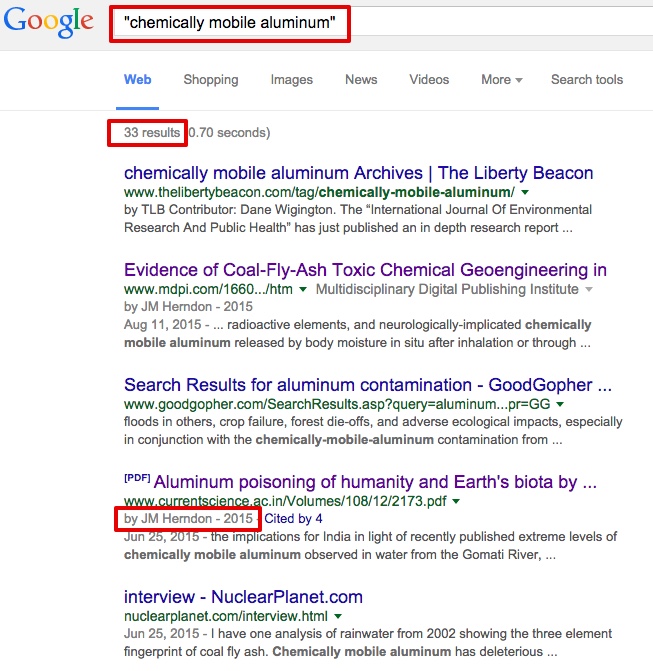The width and height of the screenshot is (653, 671).
Task: Open Aluminum poisoning of humanity PDF result
Action: tap(375, 482)
